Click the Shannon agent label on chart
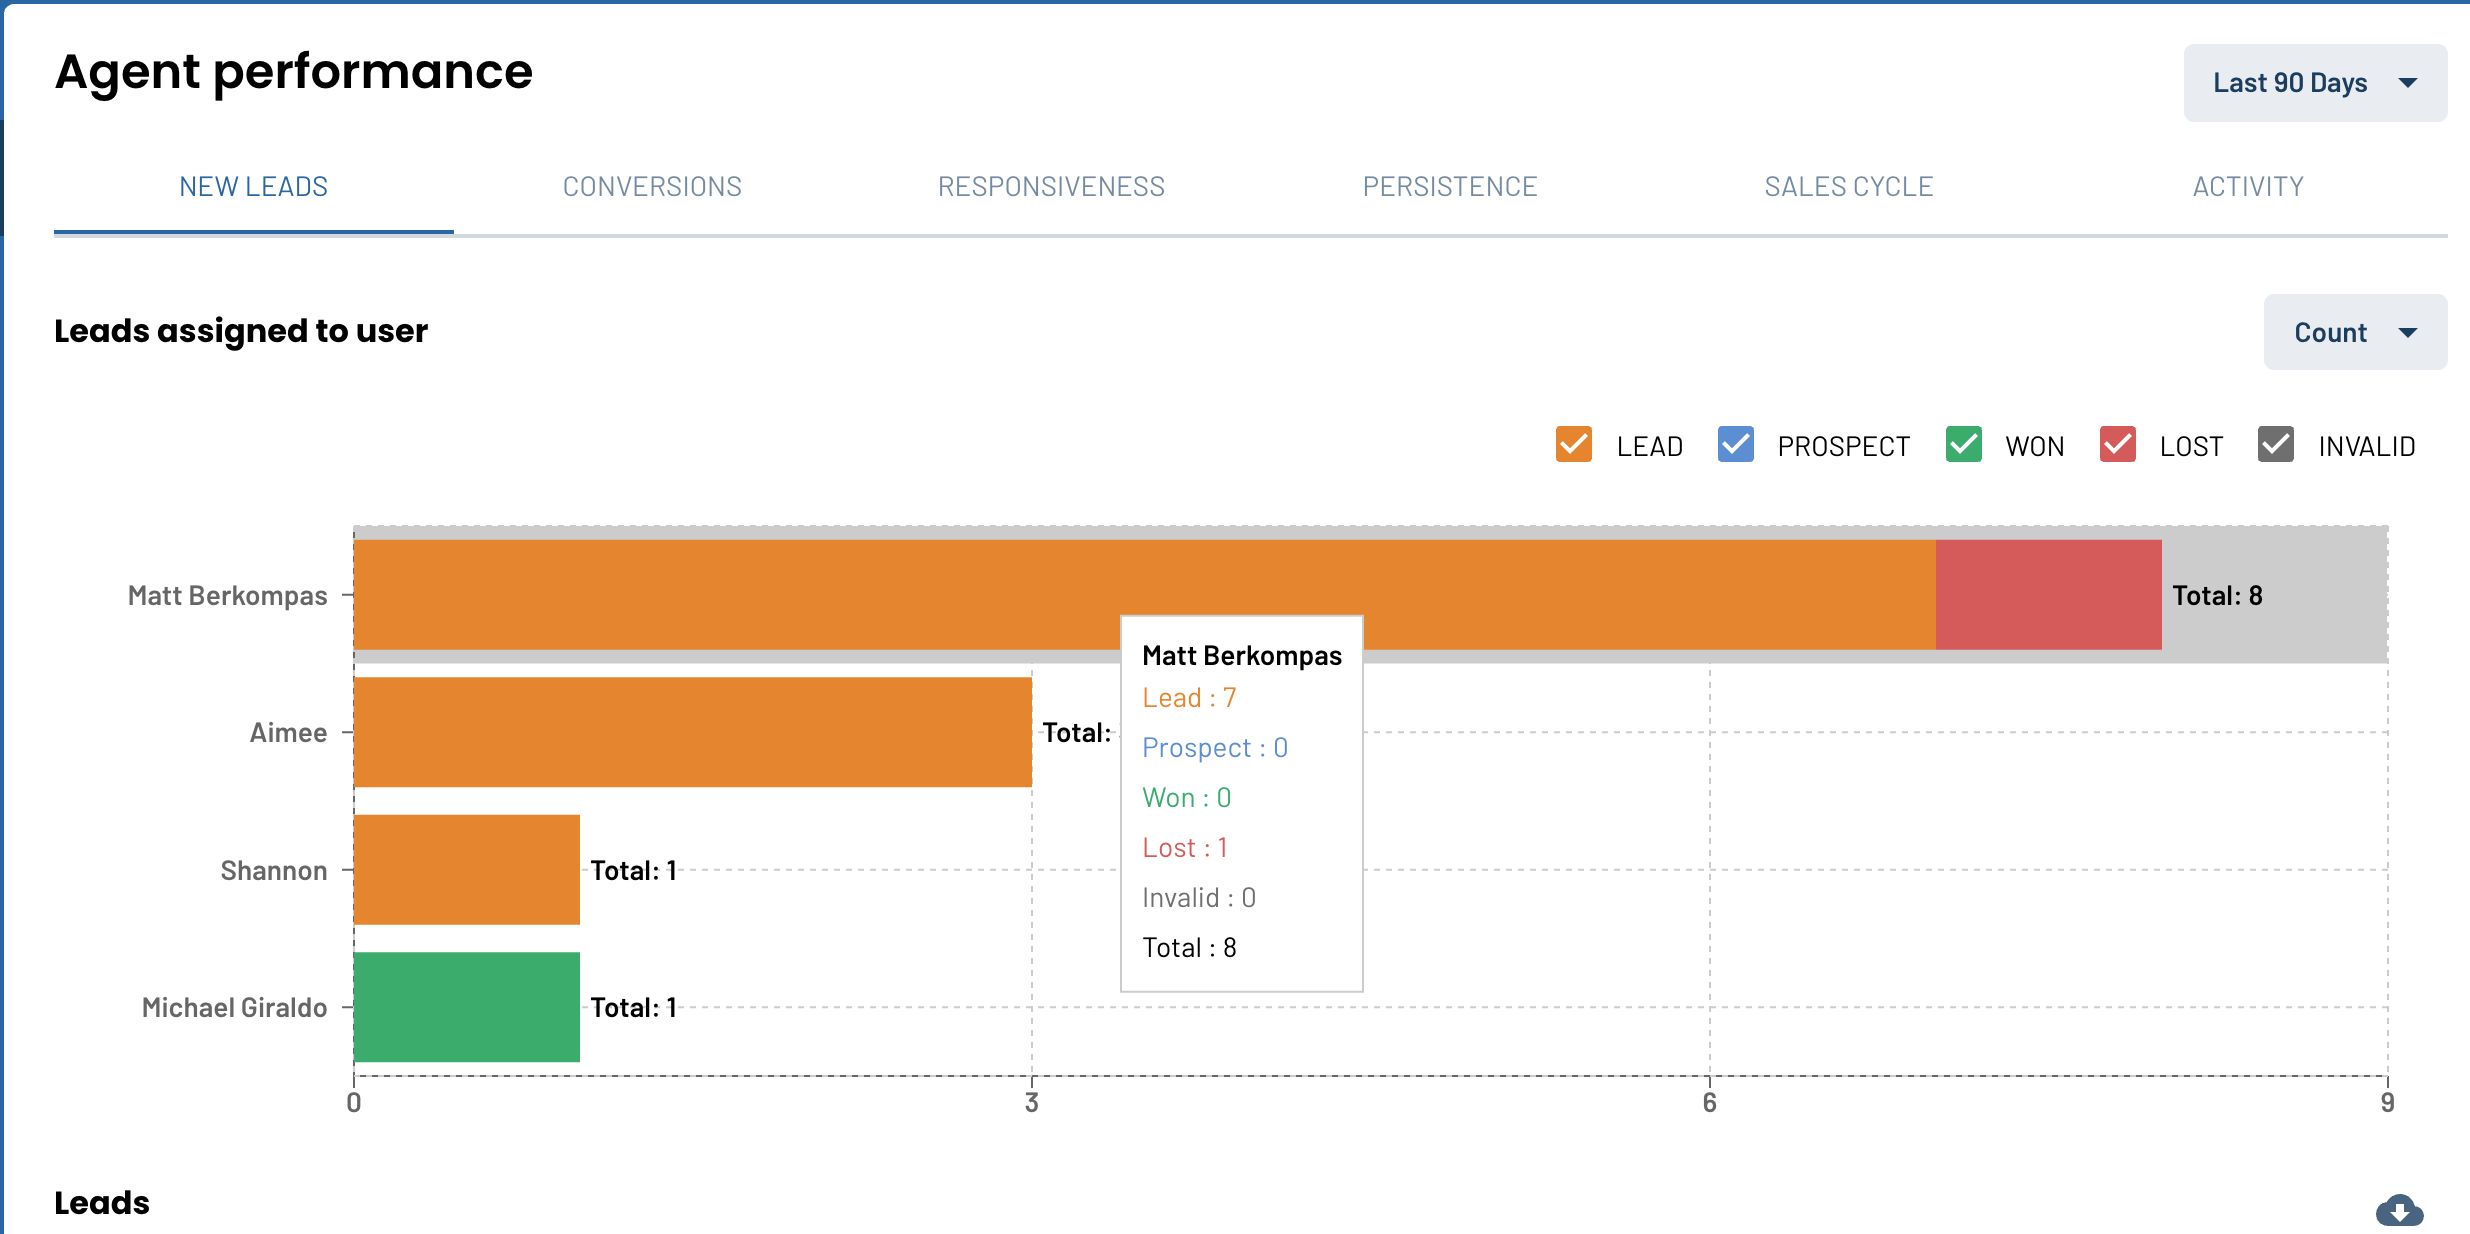The image size is (2470, 1234). pyautogui.click(x=274, y=871)
